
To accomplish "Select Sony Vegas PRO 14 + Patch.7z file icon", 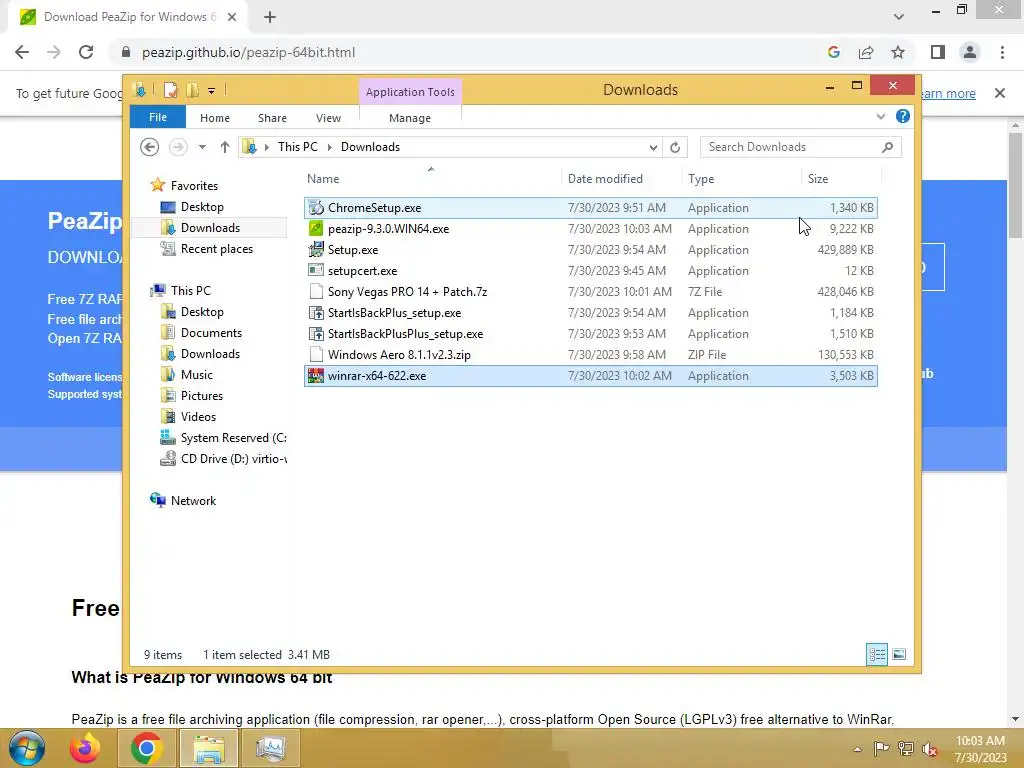I will [316, 291].
